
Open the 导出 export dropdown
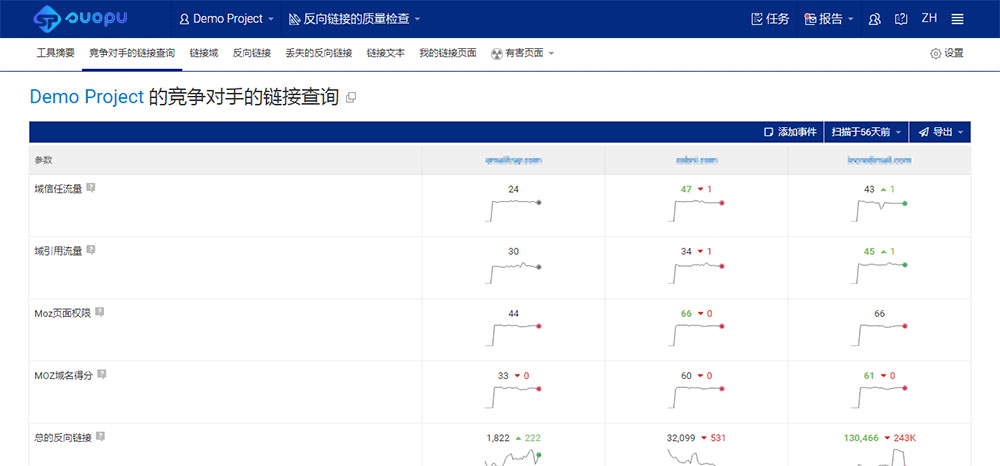941,132
